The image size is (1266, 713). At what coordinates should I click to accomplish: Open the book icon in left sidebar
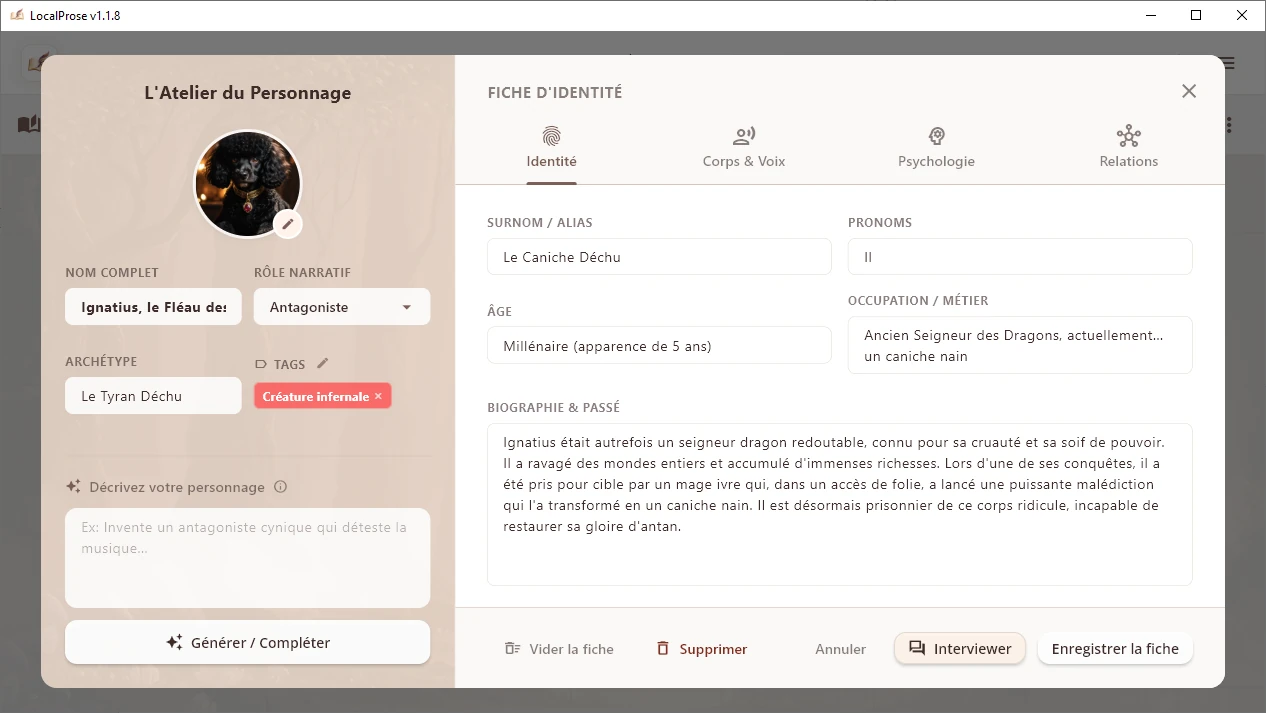click(28, 125)
